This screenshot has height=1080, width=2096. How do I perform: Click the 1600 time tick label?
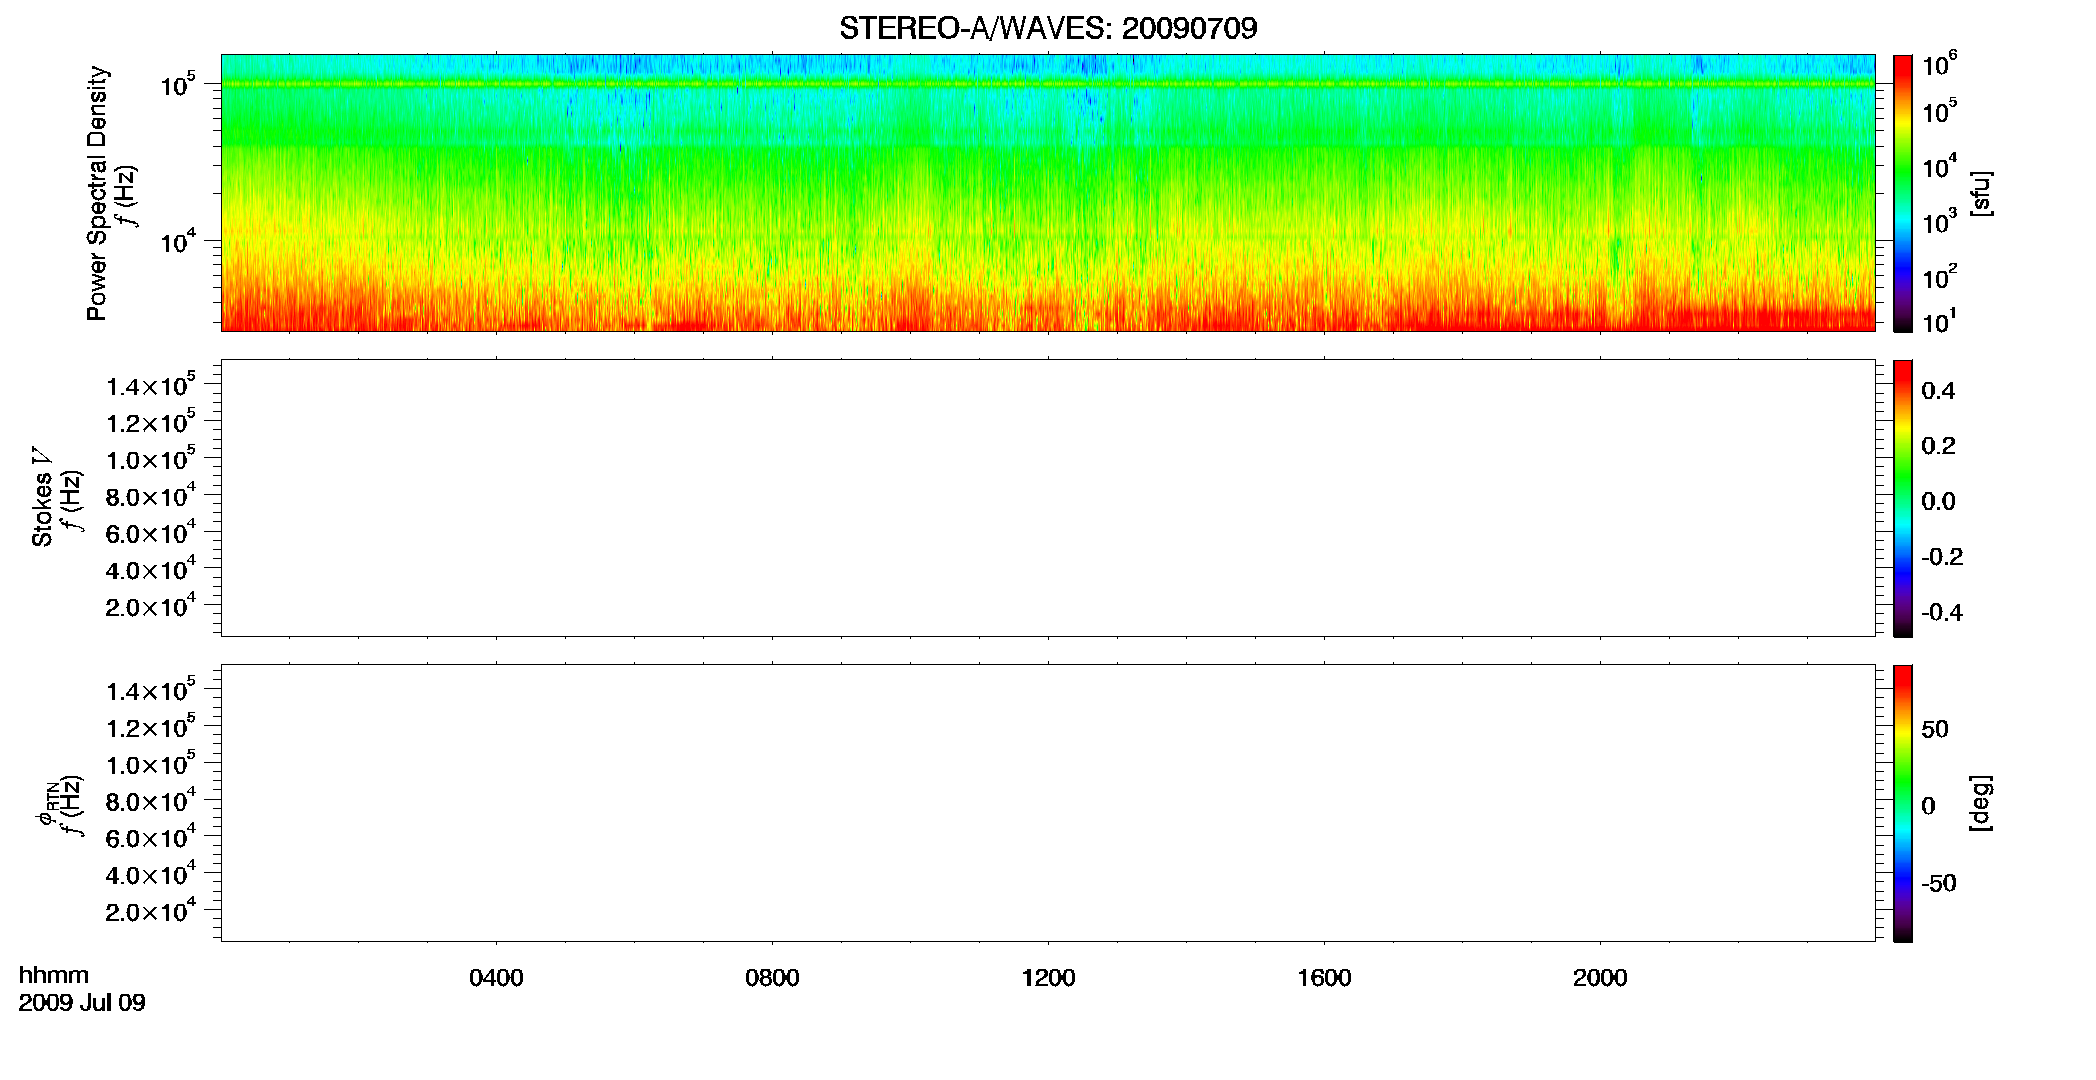[x=1324, y=978]
